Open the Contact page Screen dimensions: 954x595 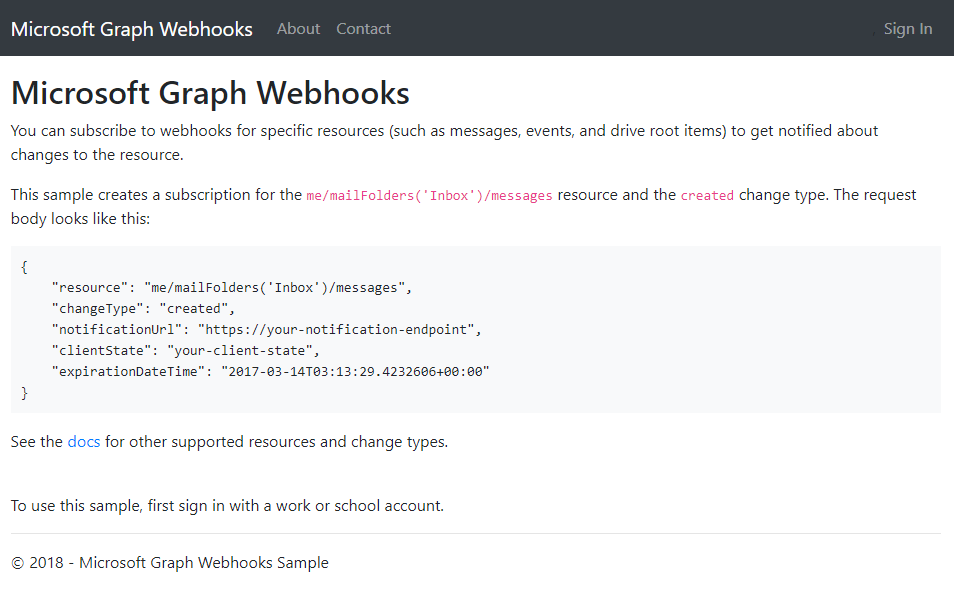[x=363, y=29]
